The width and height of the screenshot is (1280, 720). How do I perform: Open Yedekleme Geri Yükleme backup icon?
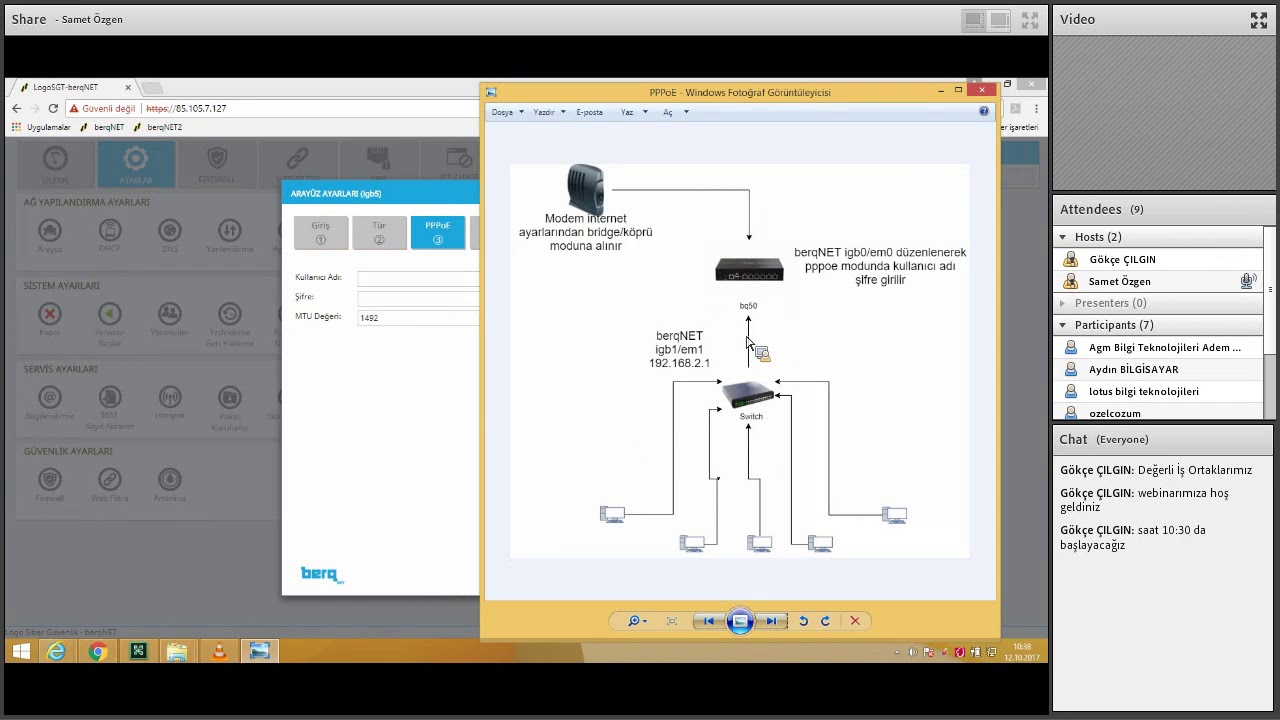(230, 315)
